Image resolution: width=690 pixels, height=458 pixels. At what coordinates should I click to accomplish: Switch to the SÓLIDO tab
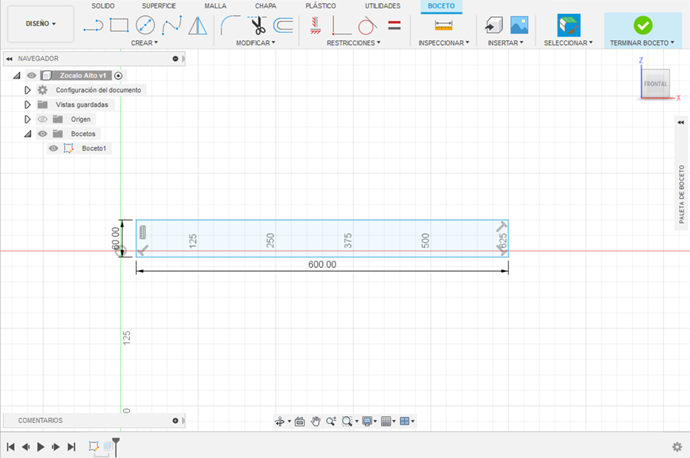103,6
